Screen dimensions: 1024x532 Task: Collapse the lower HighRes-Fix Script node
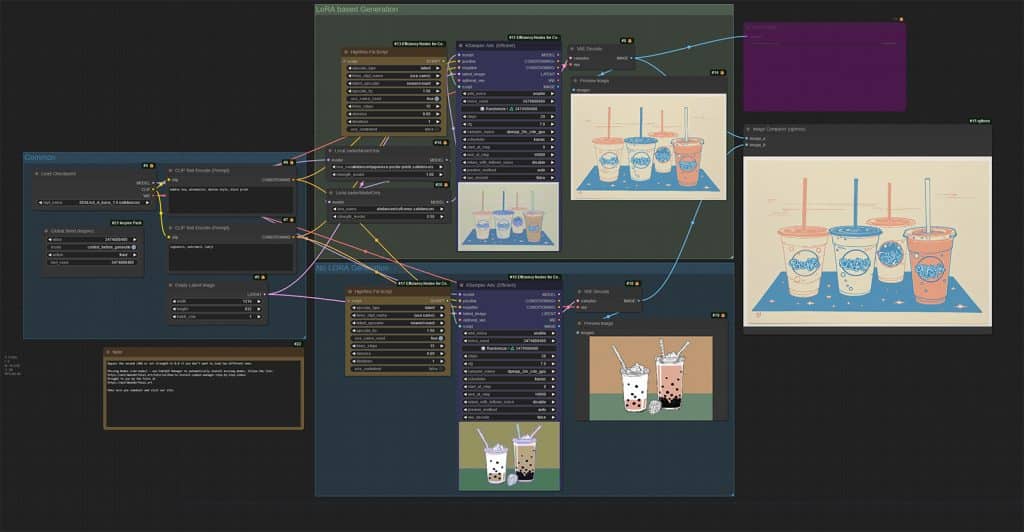(x=350, y=292)
